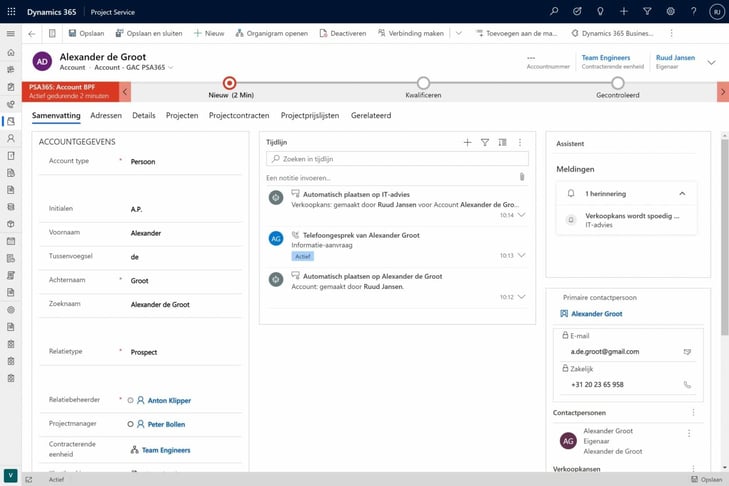729x486 pixels.
Task: Open Anton Klipper relatiebeheerder link
Action: (x=169, y=400)
